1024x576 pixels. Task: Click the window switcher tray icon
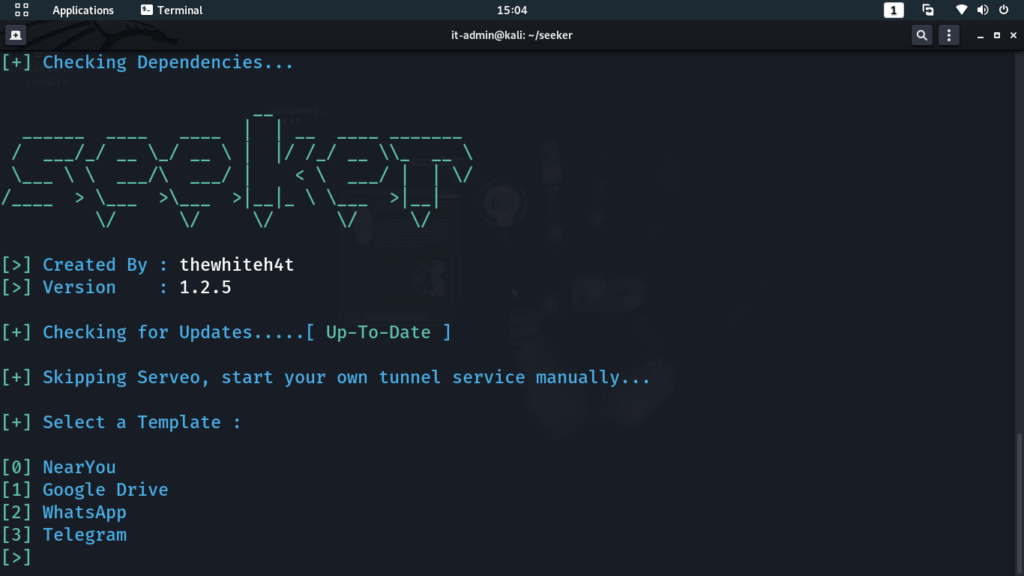coord(928,10)
